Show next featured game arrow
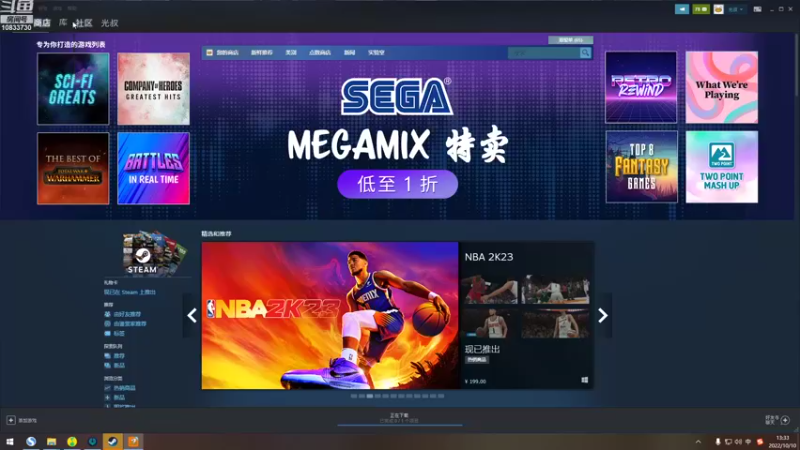Viewport: 800px width, 450px height. pyautogui.click(x=603, y=315)
